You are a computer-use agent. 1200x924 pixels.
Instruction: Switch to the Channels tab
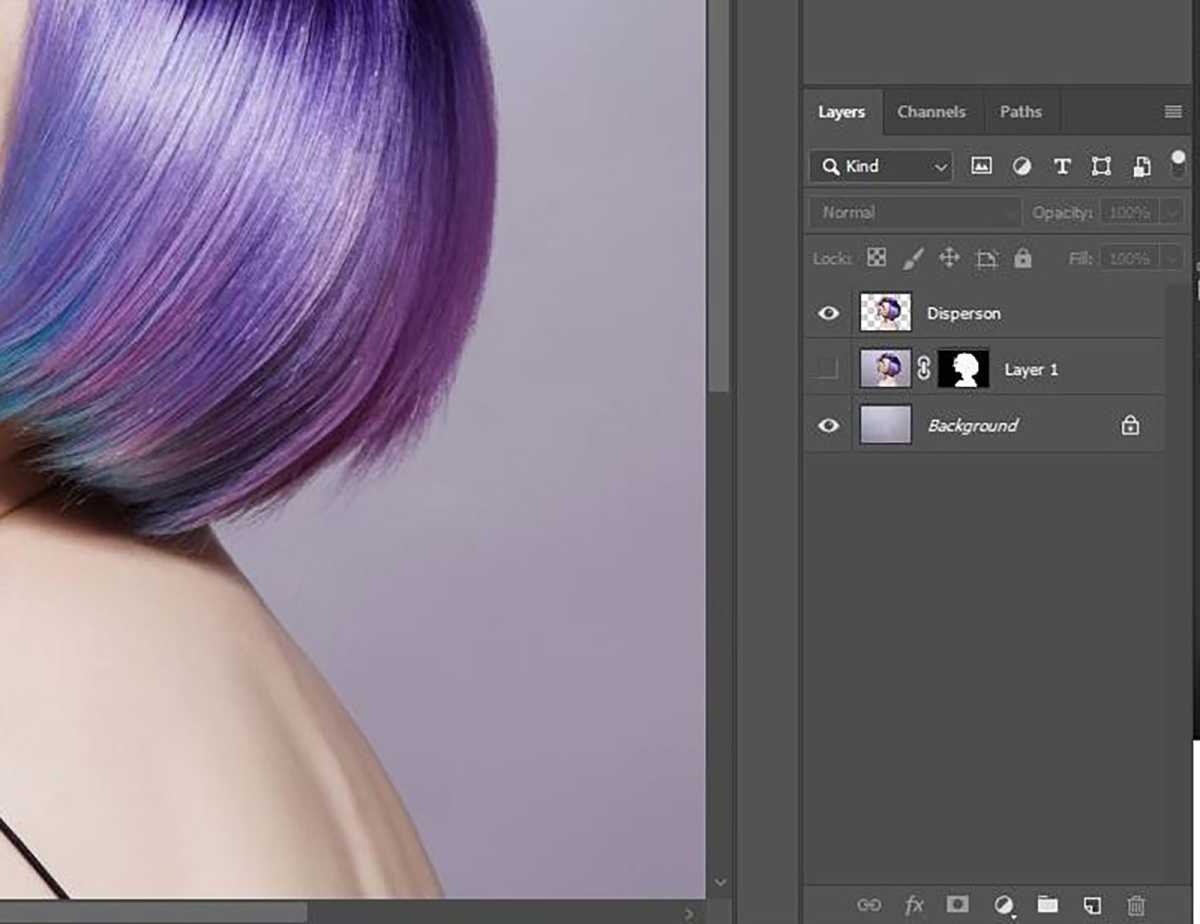931,111
